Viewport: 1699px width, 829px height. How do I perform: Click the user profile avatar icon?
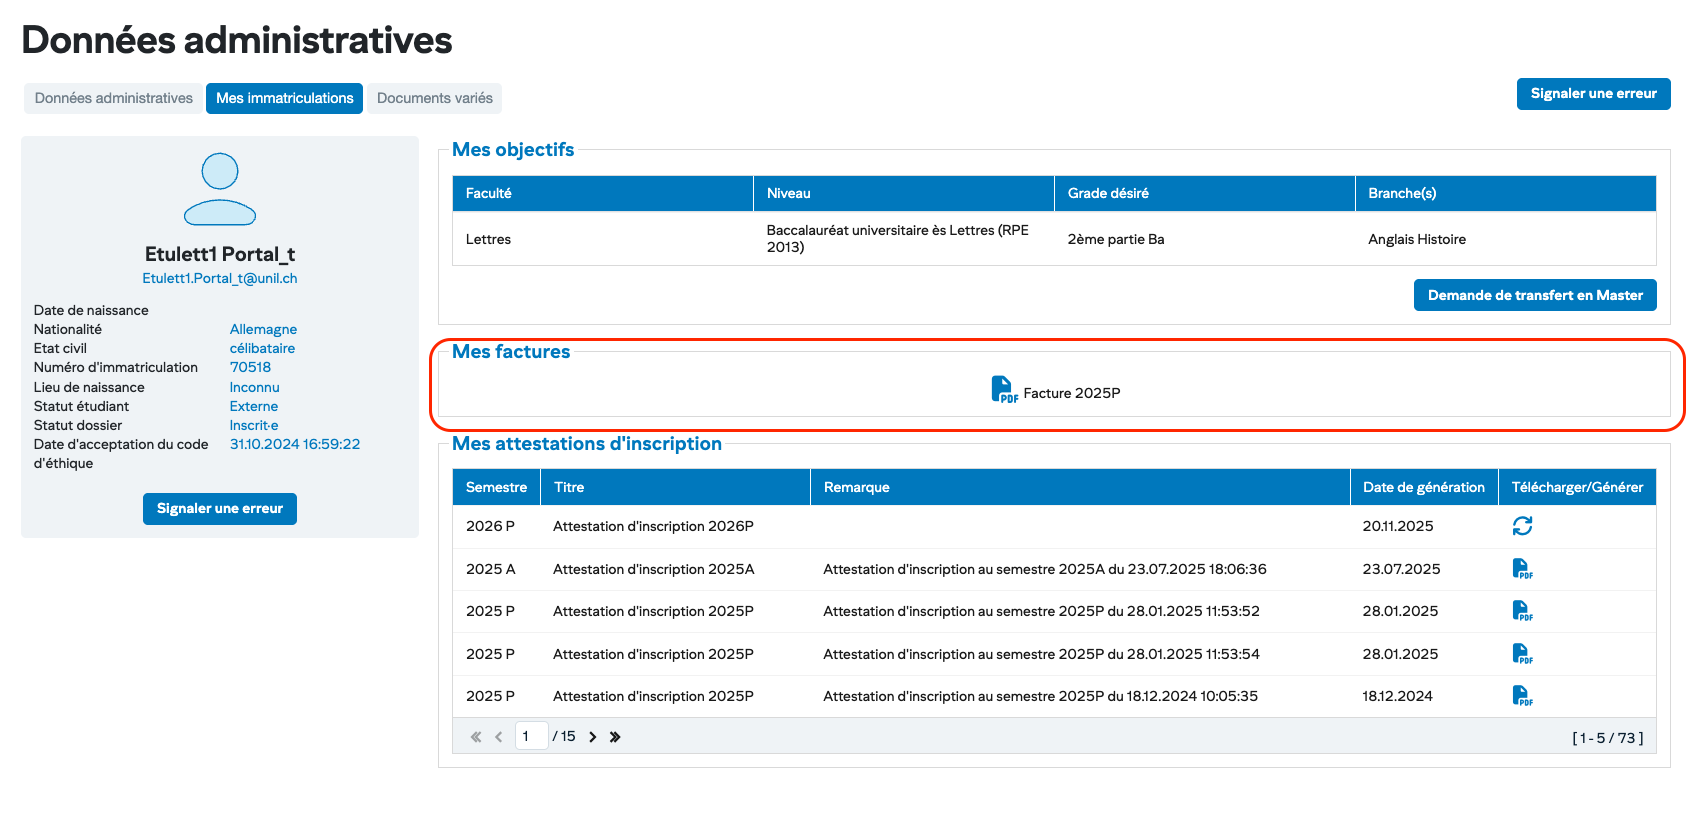[220, 189]
